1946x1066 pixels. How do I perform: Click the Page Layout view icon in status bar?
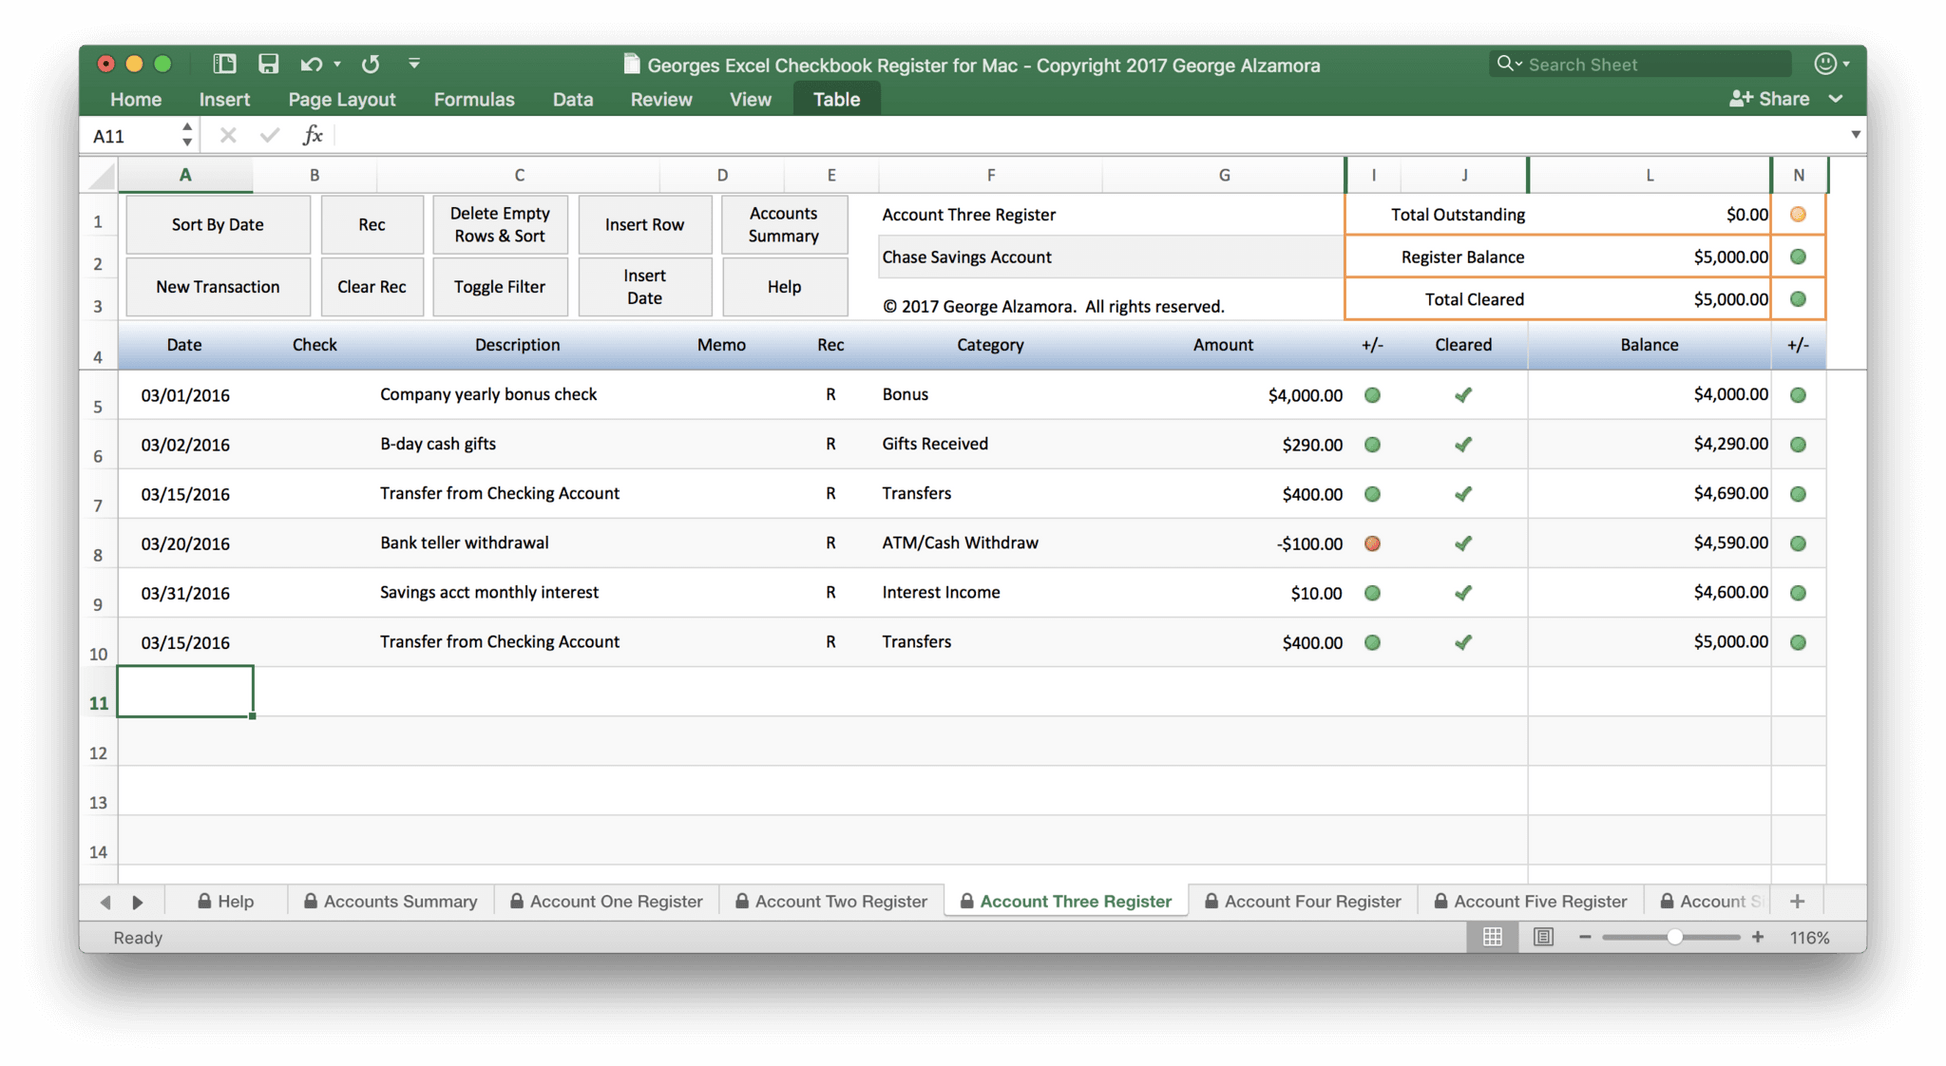tap(1543, 937)
